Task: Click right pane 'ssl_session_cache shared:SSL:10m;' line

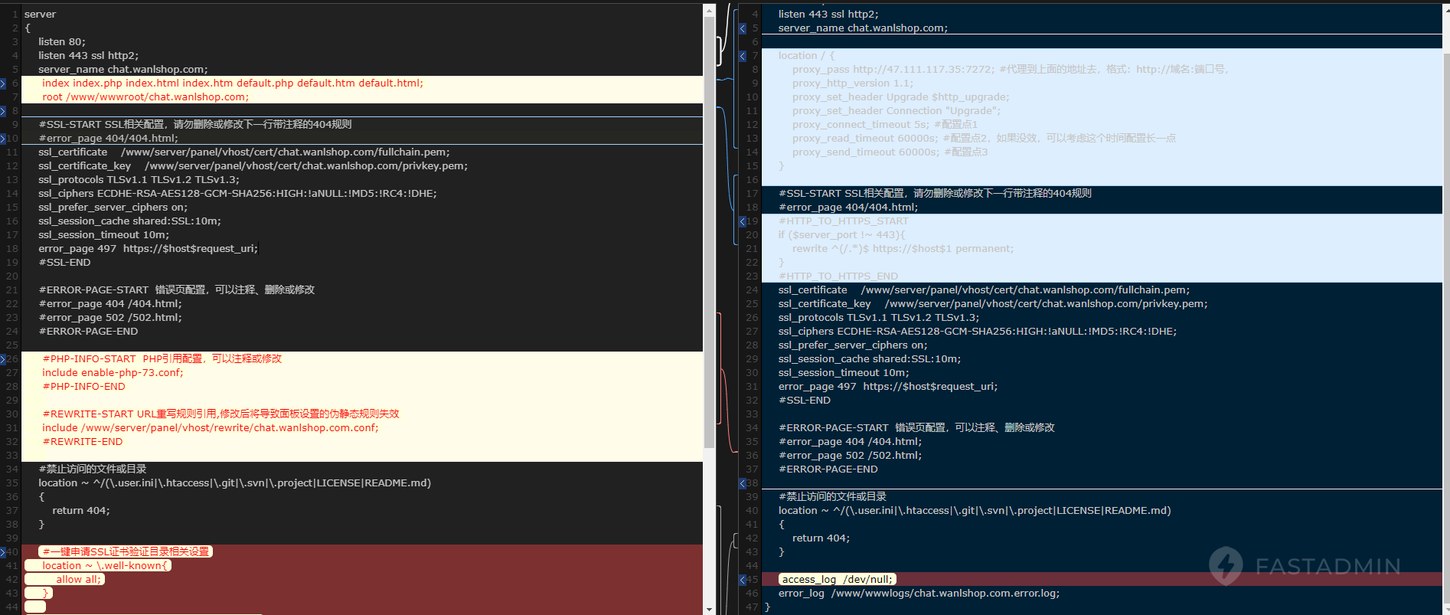Action: coord(869,358)
